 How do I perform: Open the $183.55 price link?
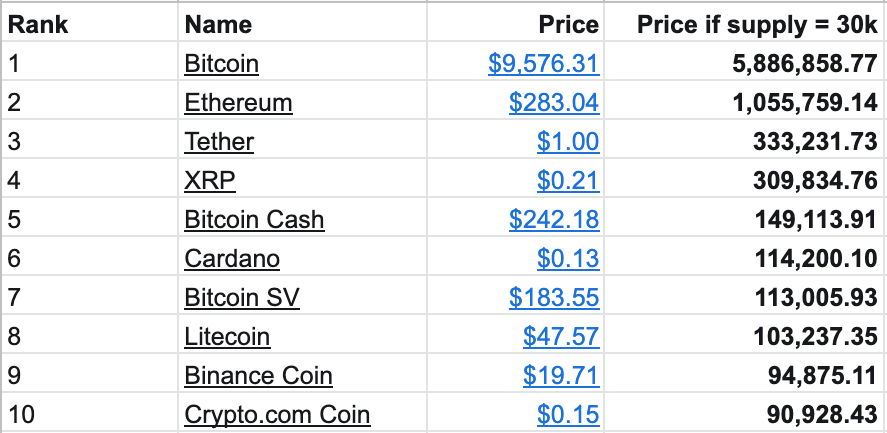click(554, 298)
